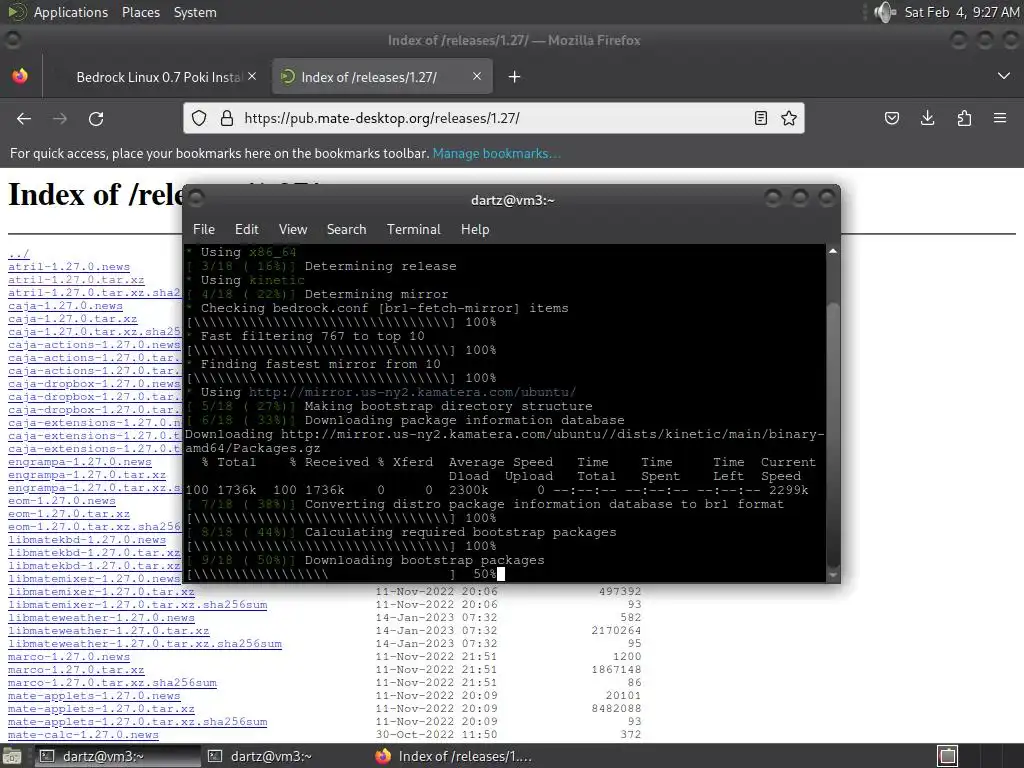1024x768 pixels.
Task: Open the terminal View menu
Action: click(293, 229)
